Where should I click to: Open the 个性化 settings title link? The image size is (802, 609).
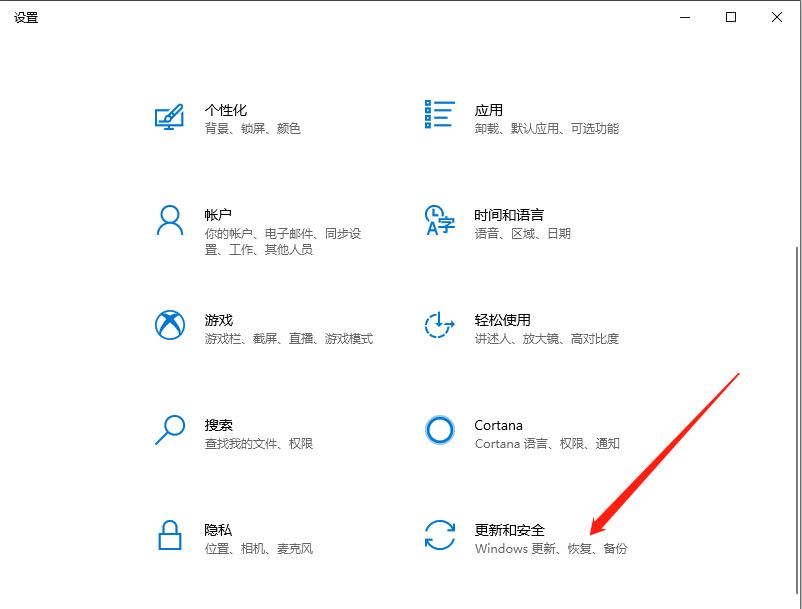tap(226, 110)
